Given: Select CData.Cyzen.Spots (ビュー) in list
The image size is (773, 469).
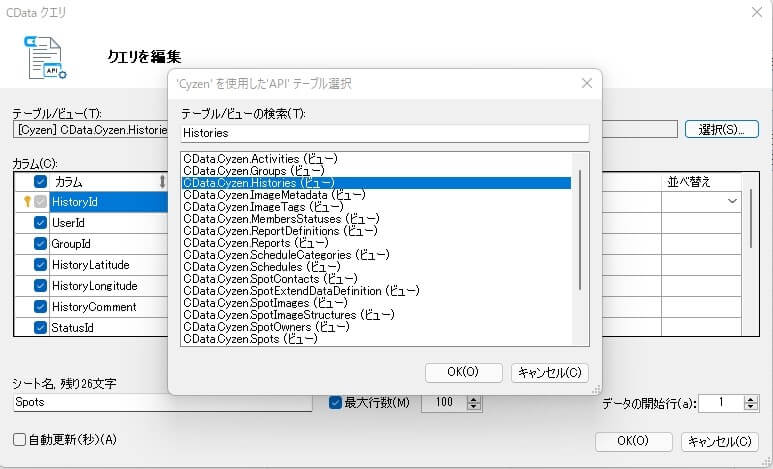Looking at the screenshot, I should (x=376, y=339).
